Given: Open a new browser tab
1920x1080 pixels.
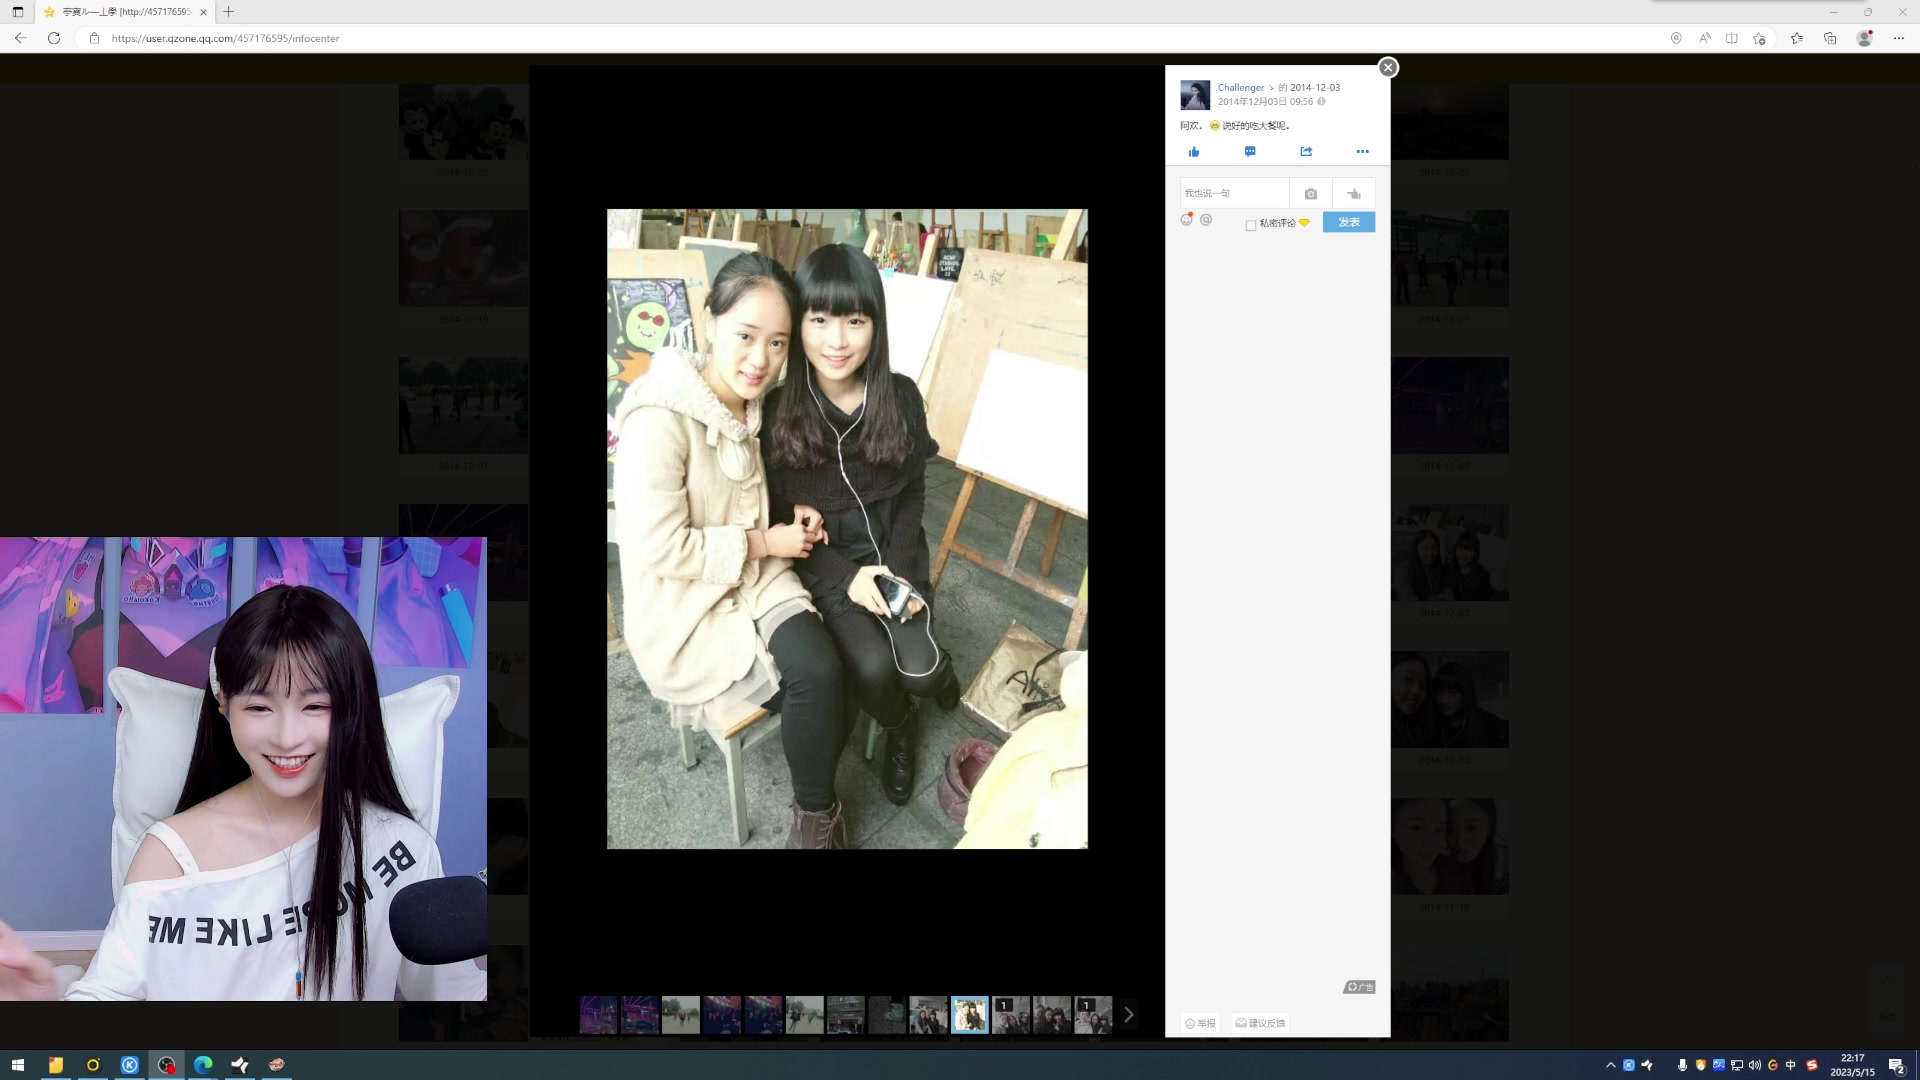Looking at the screenshot, I should (228, 12).
